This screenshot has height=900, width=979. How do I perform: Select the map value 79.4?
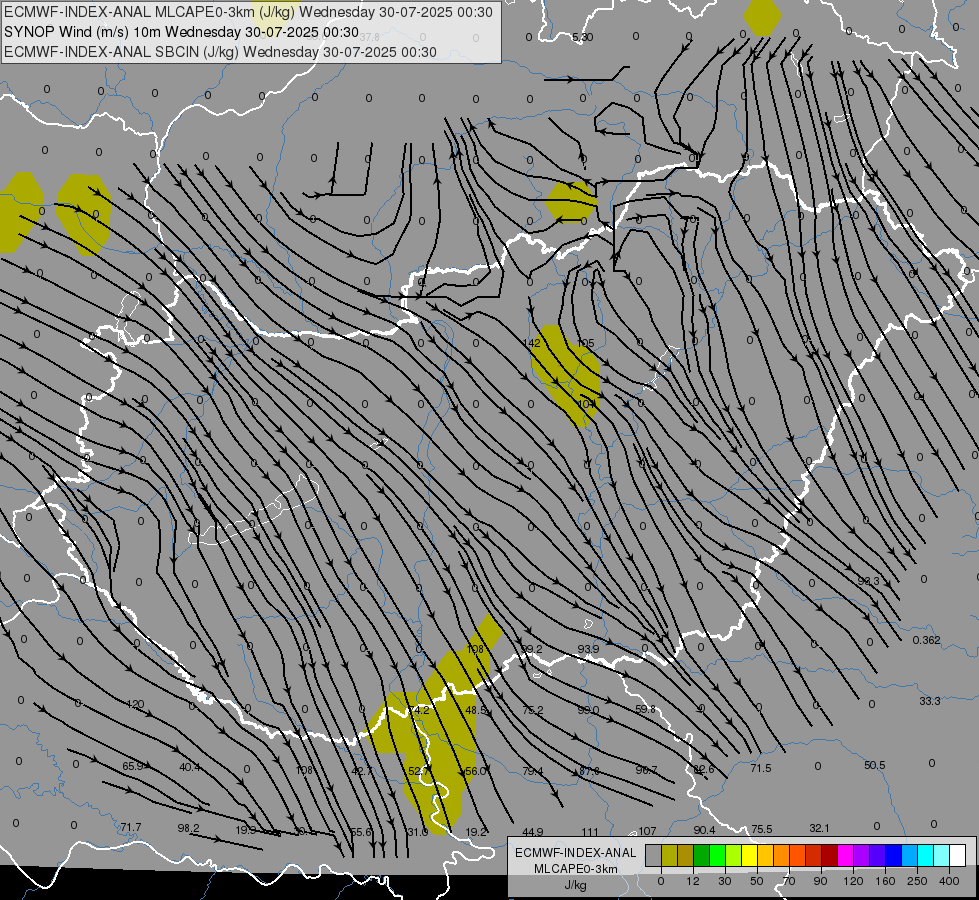(x=533, y=771)
